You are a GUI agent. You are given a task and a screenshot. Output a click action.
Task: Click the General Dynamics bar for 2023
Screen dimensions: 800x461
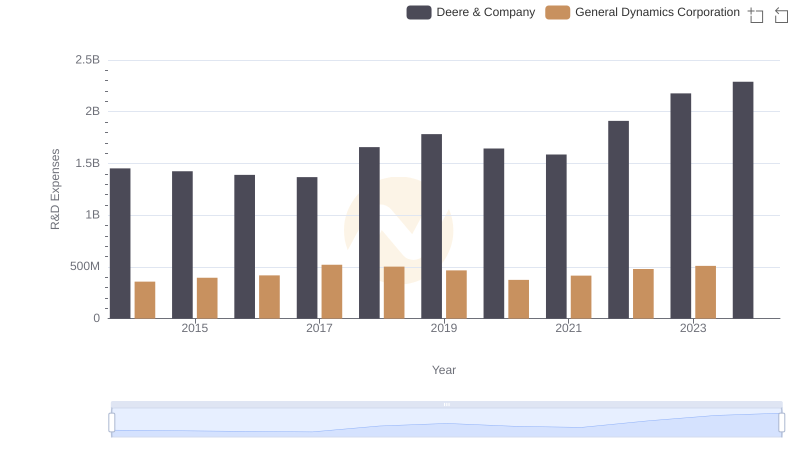click(706, 292)
